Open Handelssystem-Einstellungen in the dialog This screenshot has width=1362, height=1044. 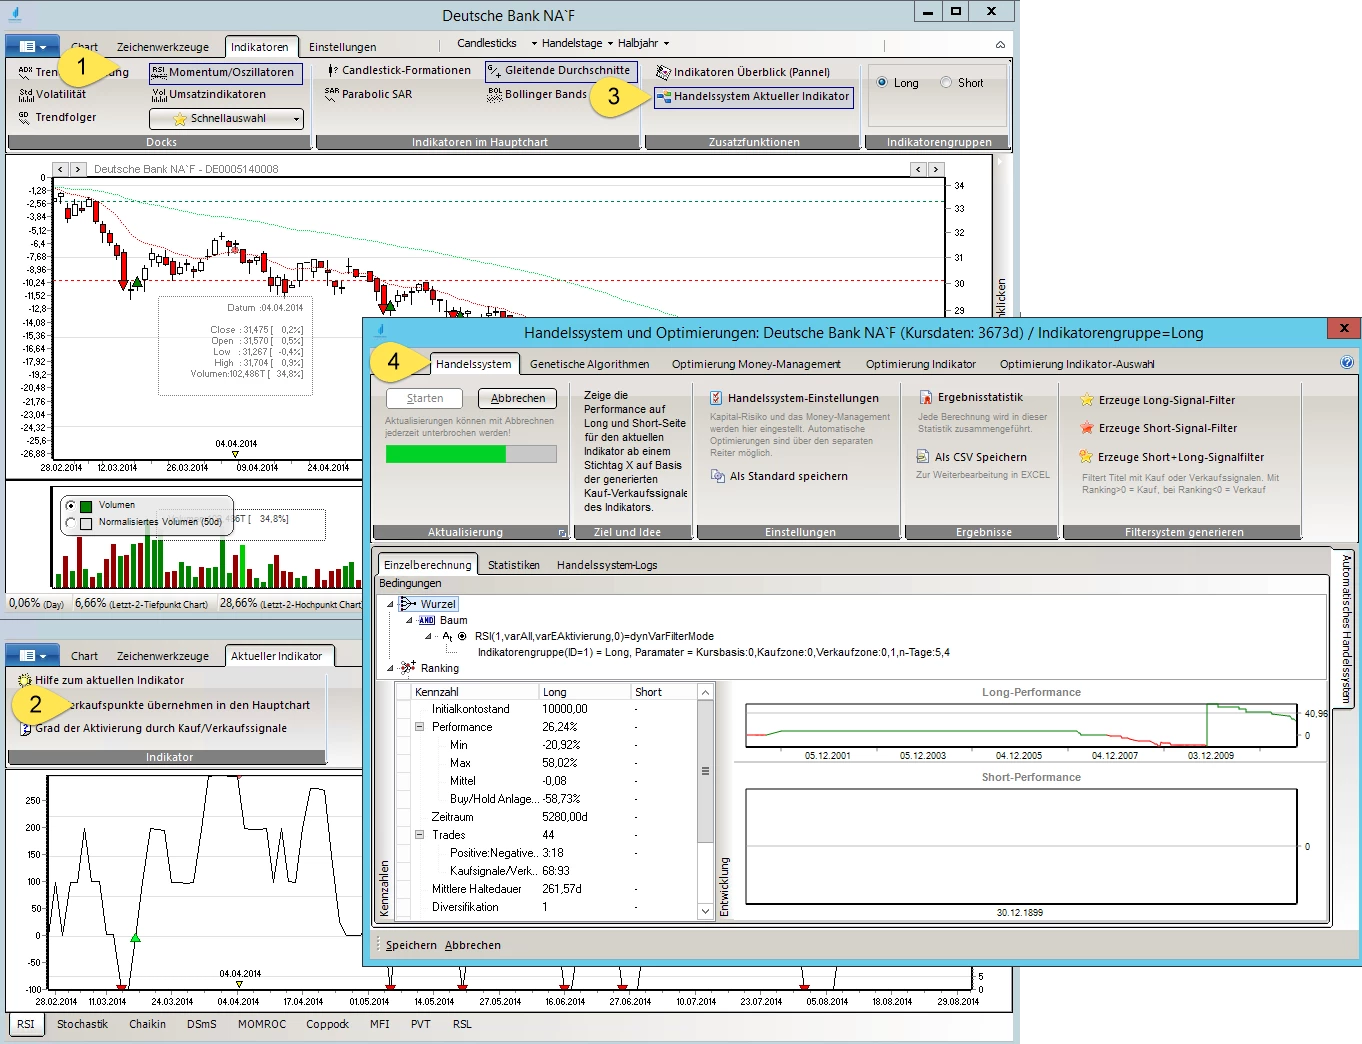click(794, 398)
